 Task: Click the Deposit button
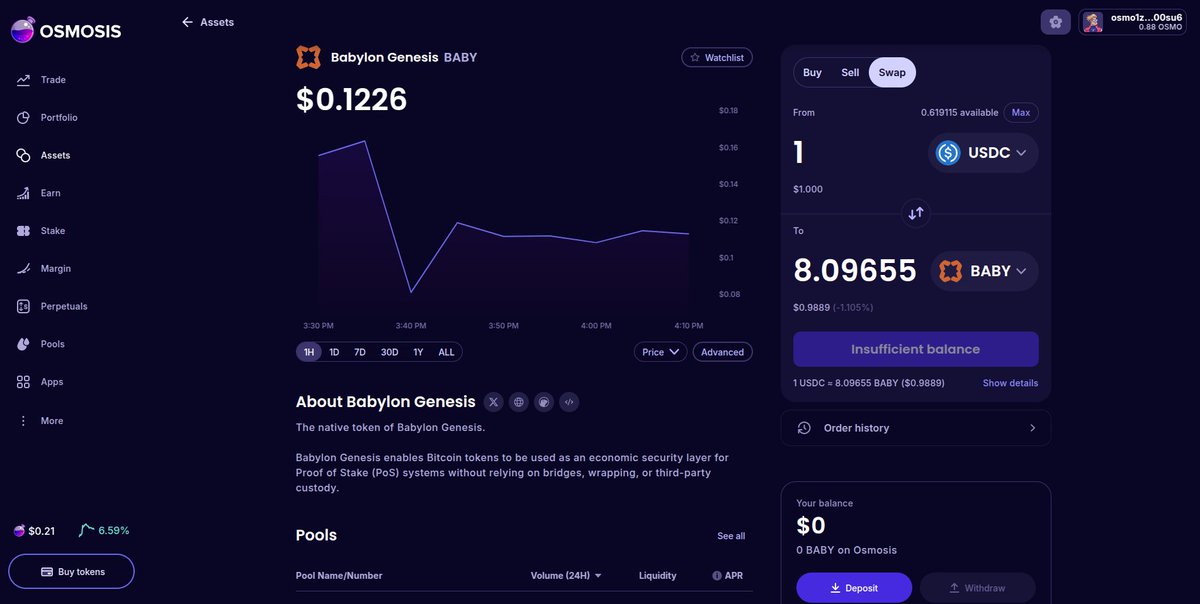(x=854, y=588)
